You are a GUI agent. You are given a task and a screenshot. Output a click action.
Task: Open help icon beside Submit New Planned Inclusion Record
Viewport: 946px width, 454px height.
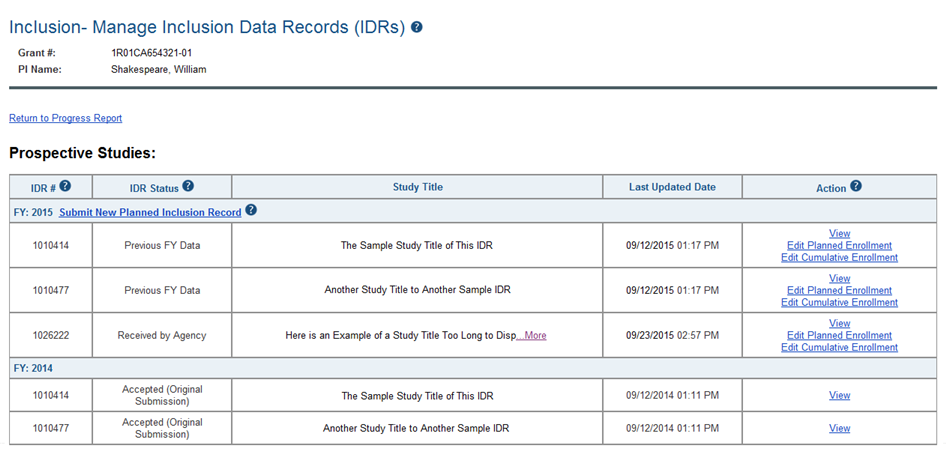point(252,211)
